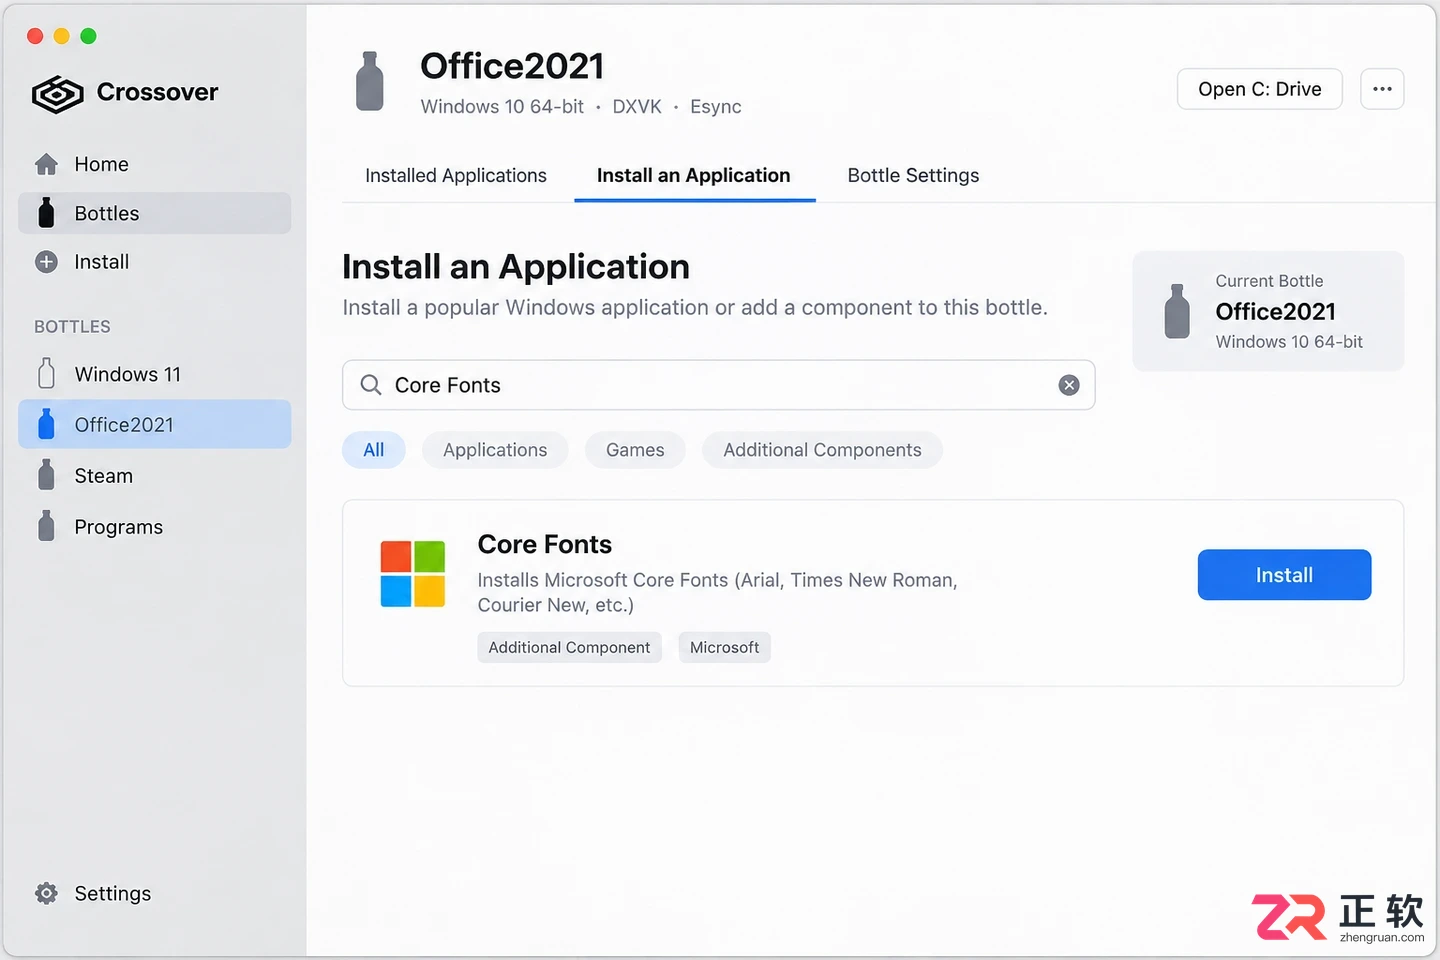Switch to Installed Applications tab
This screenshot has width=1440, height=960.
pyautogui.click(x=456, y=175)
